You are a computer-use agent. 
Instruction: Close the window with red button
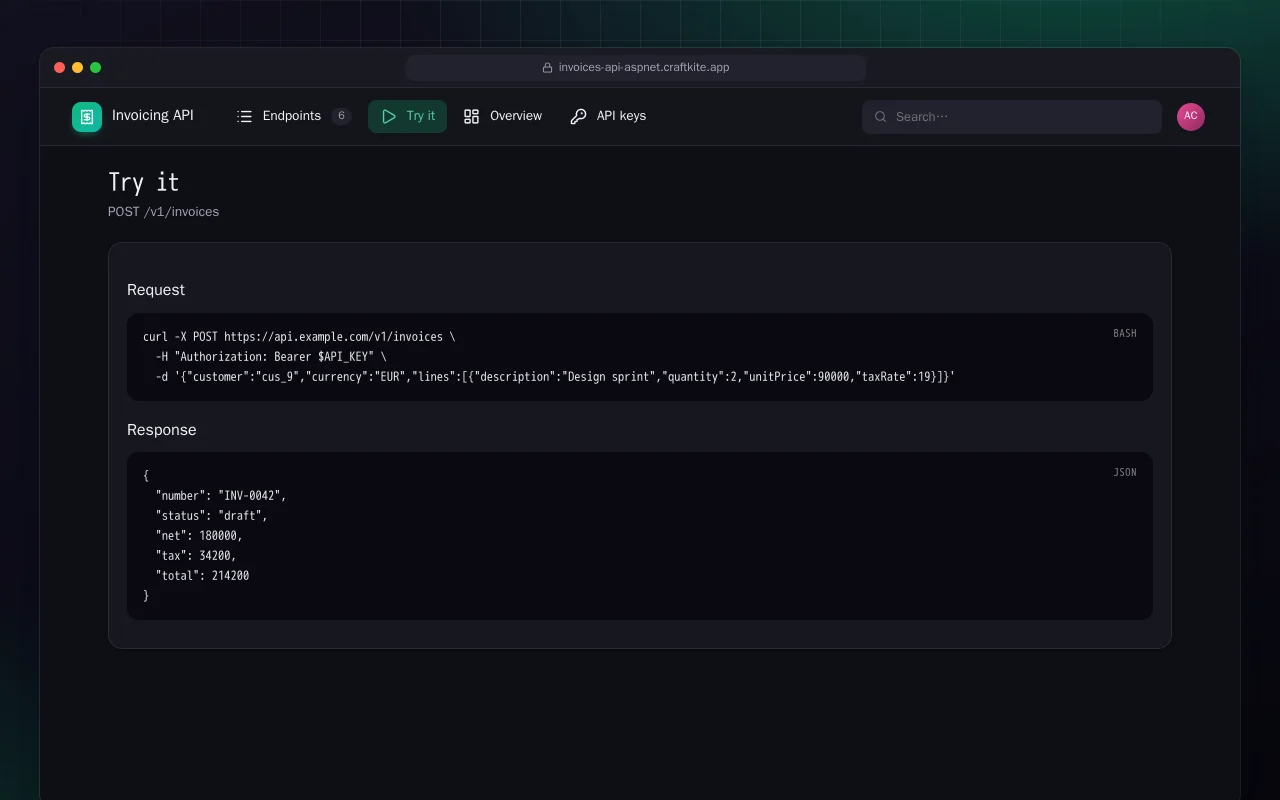point(60,68)
